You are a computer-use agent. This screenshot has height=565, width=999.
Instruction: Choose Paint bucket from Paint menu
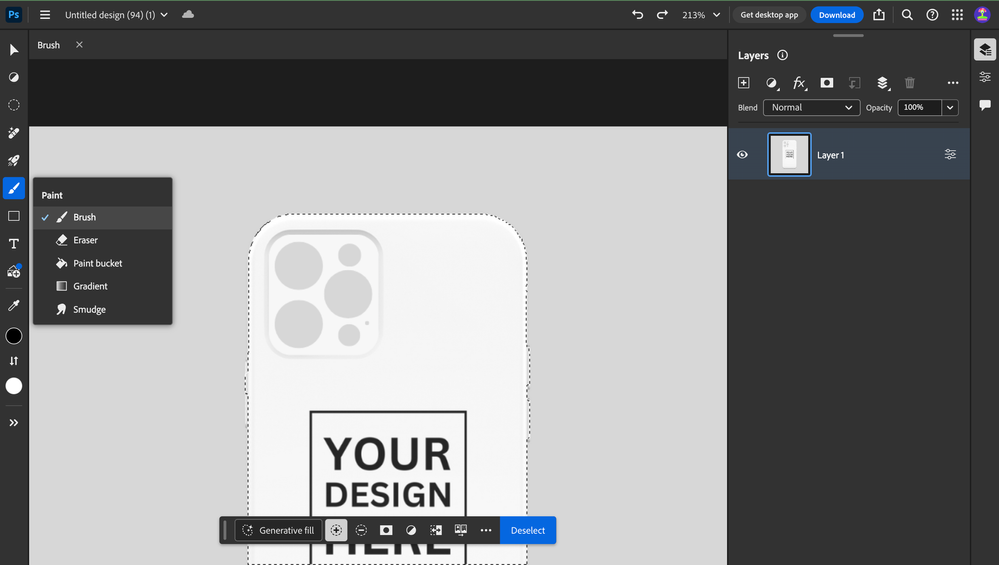tap(97, 263)
